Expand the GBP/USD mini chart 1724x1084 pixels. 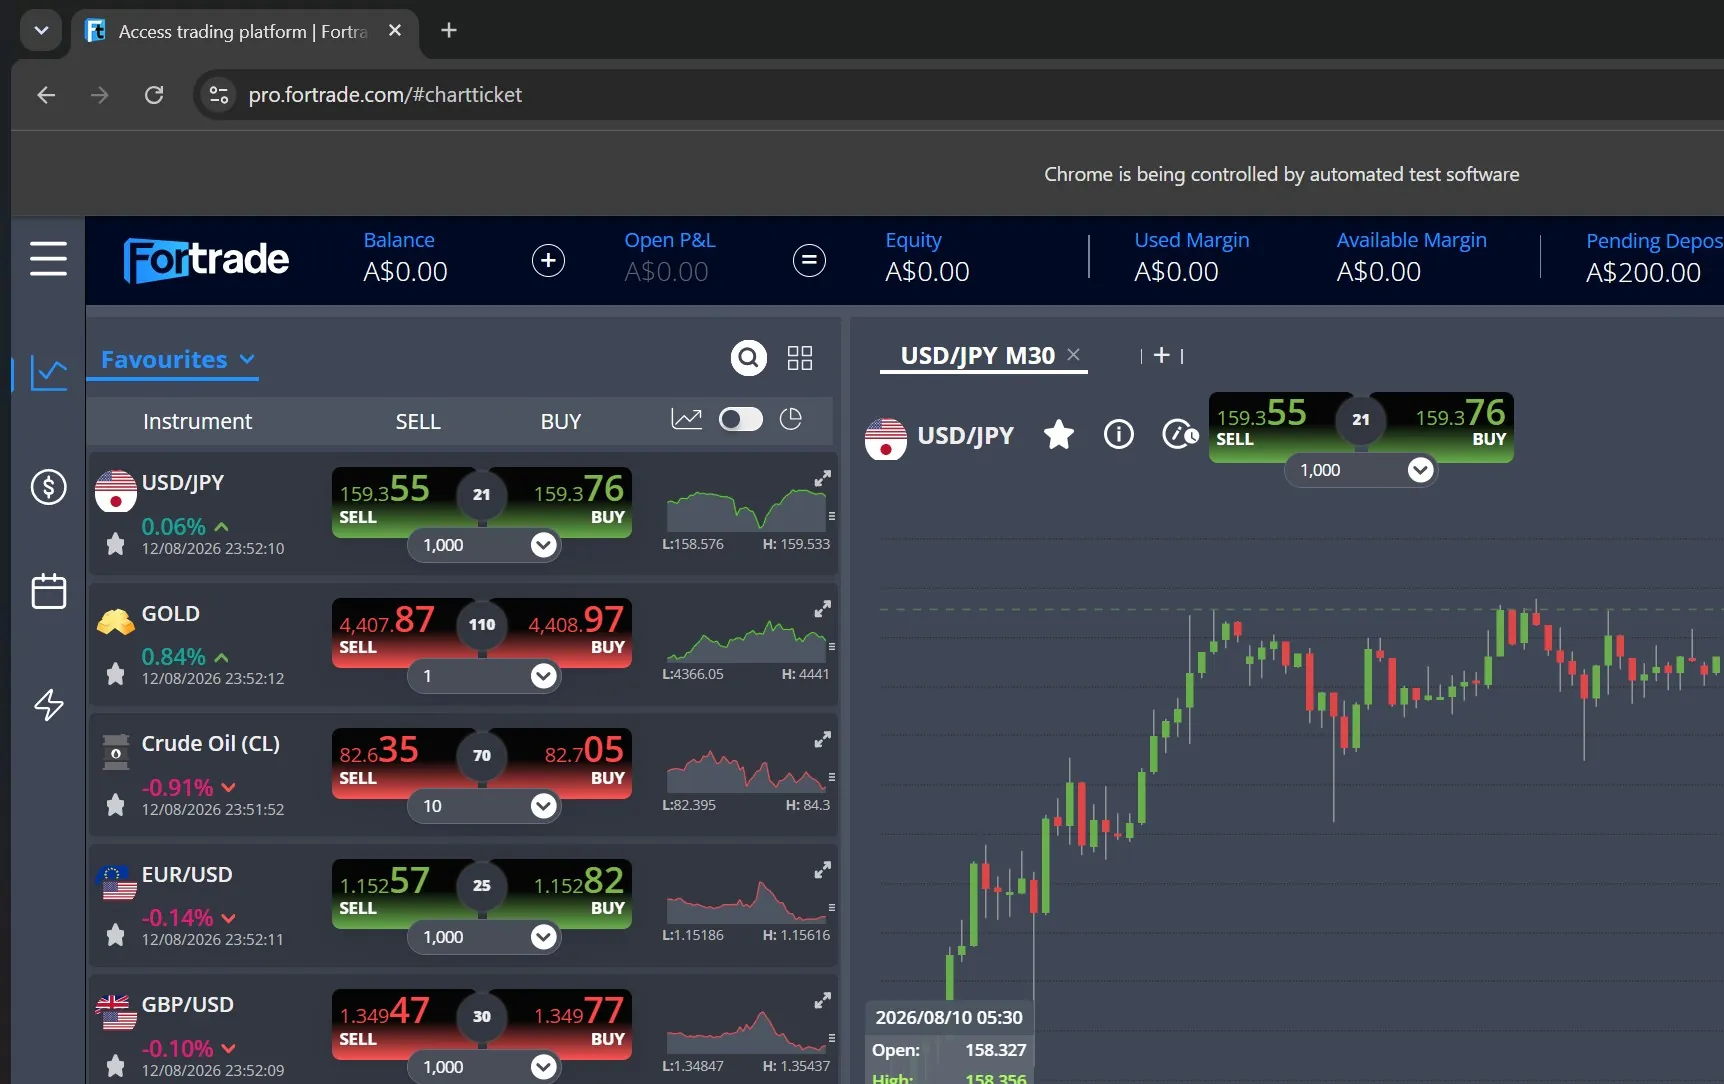(x=822, y=1001)
